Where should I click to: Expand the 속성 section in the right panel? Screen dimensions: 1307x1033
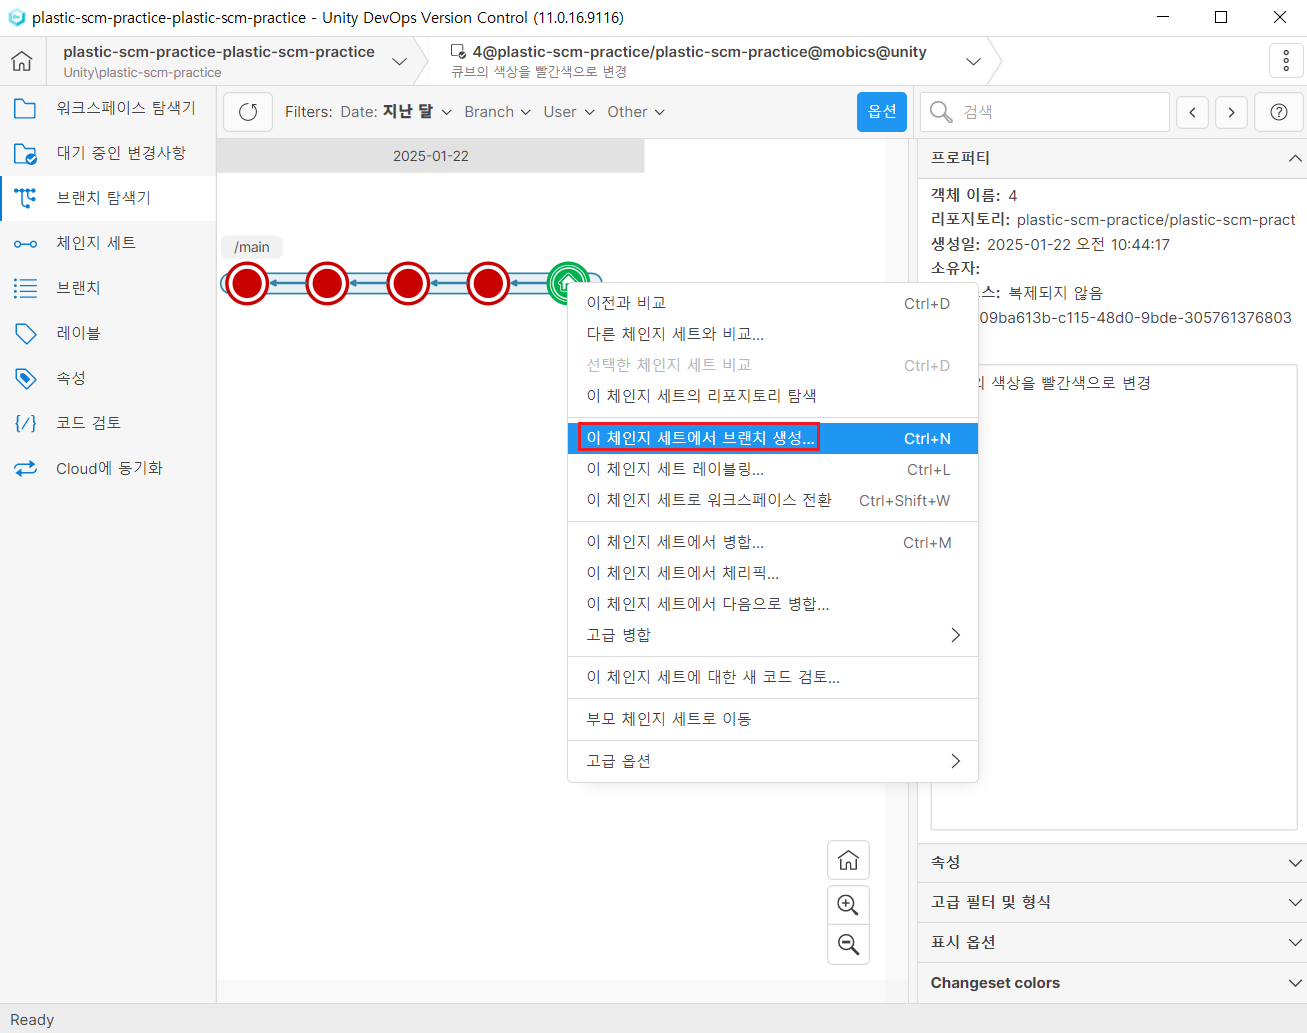pyautogui.click(x=1112, y=862)
